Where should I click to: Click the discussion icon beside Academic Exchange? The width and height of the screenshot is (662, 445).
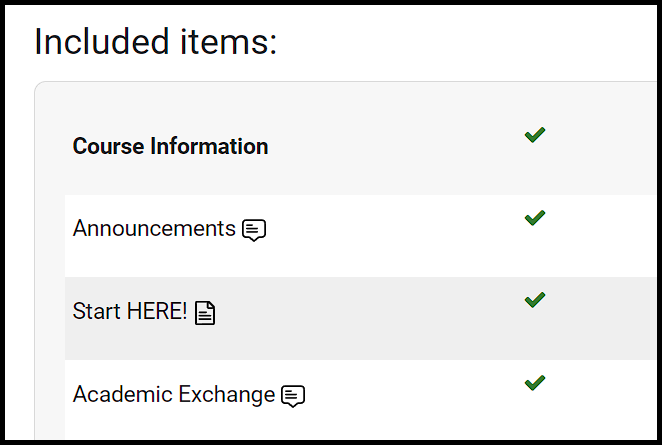293,396
